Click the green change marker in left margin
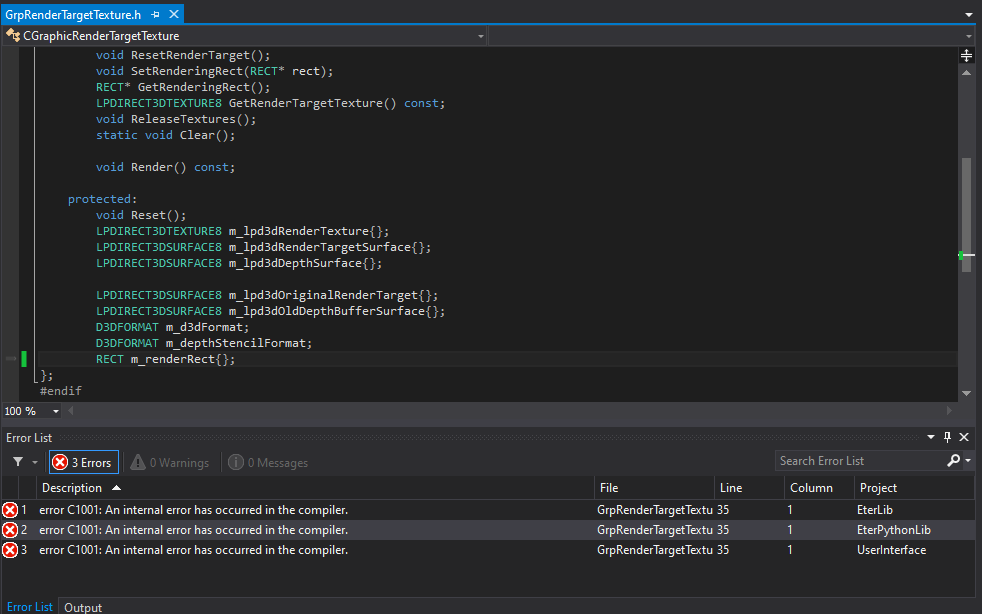Viewport: 982px width, 614px height. coord(24,359)
